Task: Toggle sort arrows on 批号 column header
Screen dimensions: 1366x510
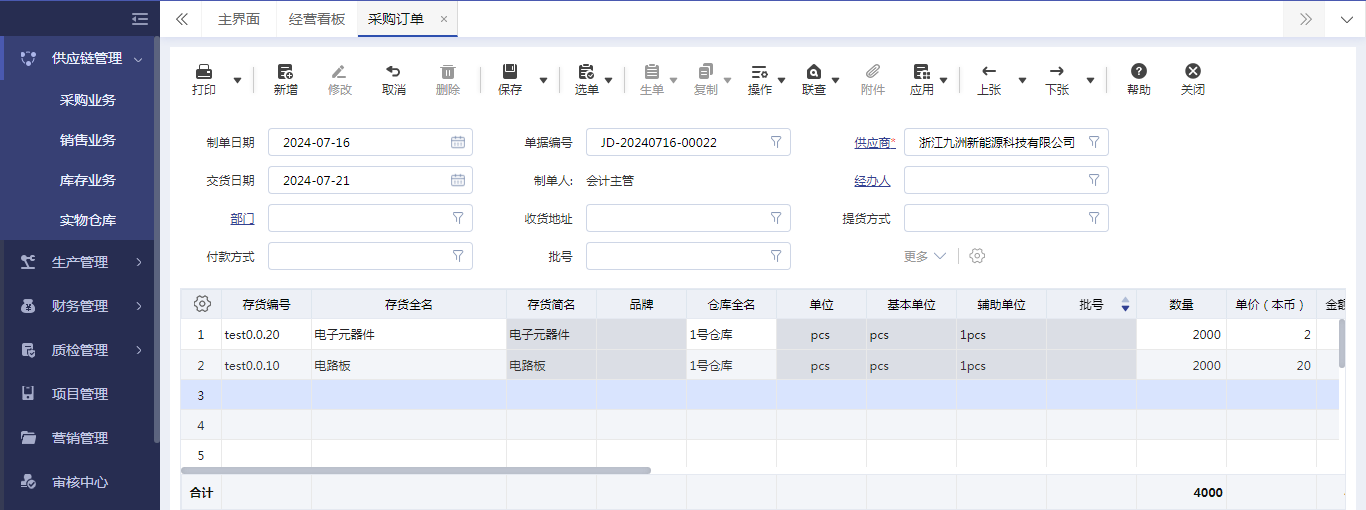Action: tap(1126, 305)
